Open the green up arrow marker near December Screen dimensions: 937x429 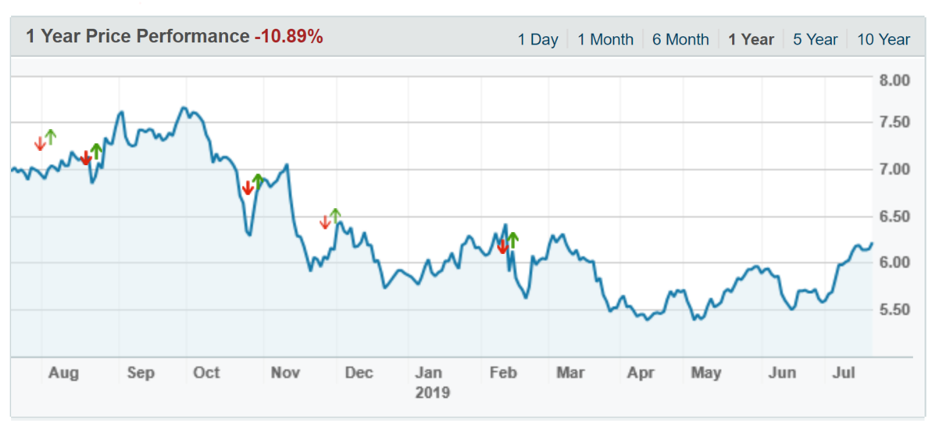(x=335, y=216)
